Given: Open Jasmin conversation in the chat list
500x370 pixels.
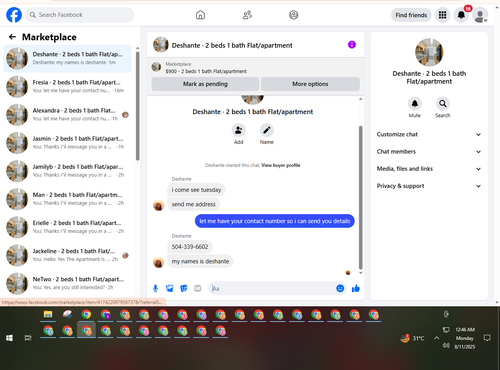Looking at the screenshot, I should click(67, 143).
